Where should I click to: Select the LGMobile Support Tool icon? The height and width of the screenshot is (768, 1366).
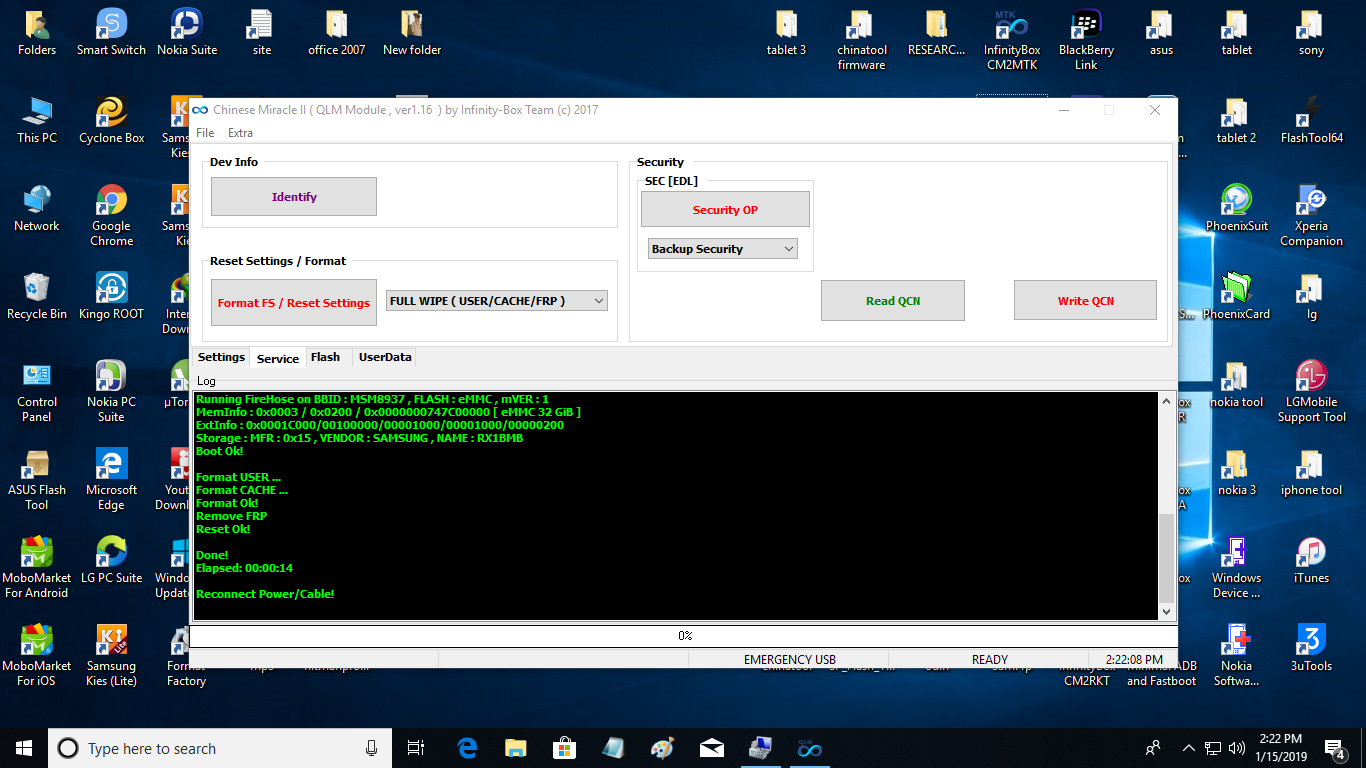coord(1311,393)
